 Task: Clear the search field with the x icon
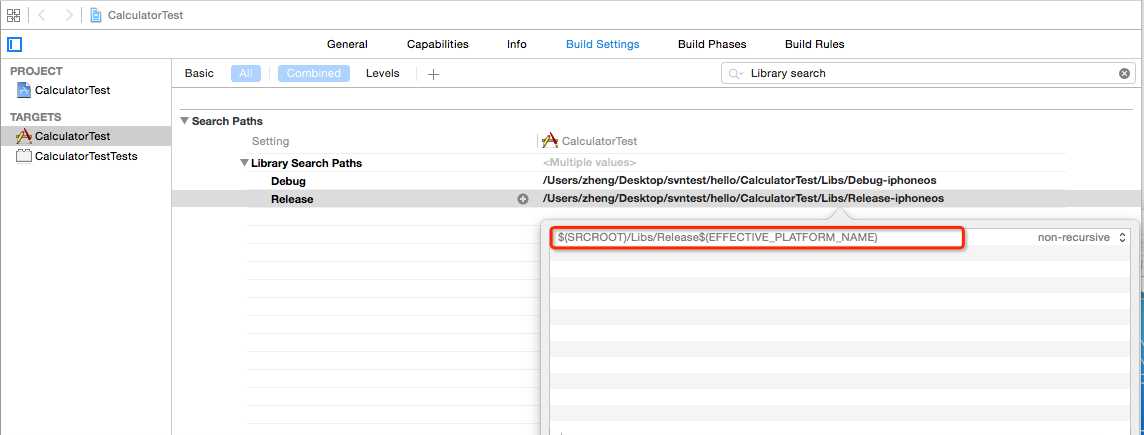(x=1124, y=73)
